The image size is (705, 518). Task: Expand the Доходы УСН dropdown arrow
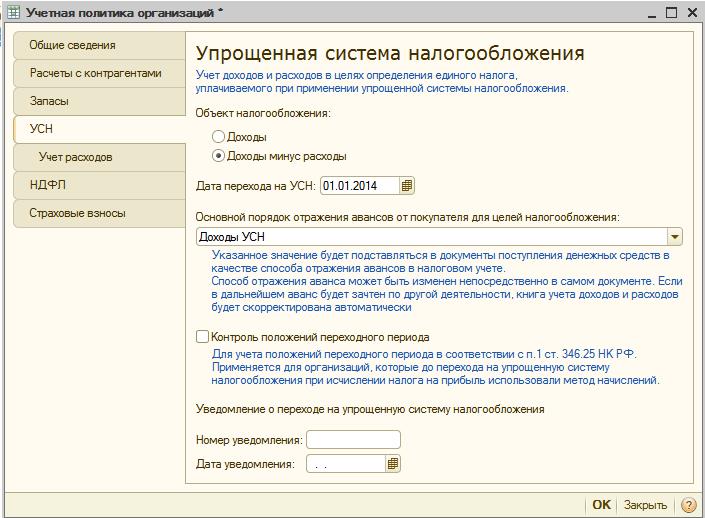[674, 237]
